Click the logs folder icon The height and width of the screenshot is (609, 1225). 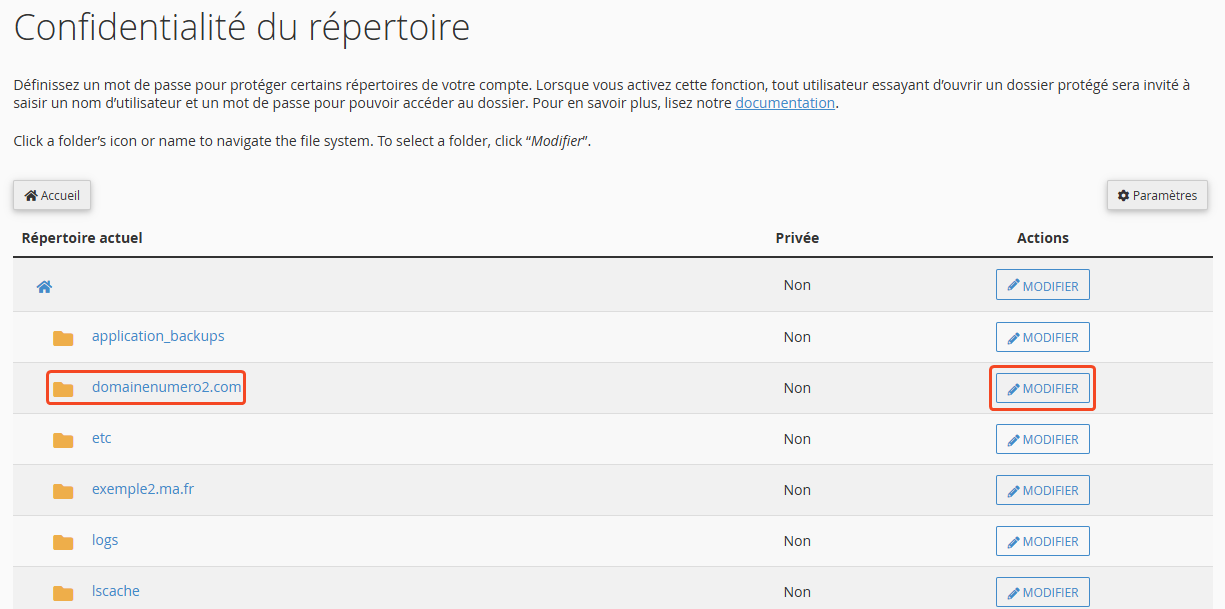[x=63, y=541]
